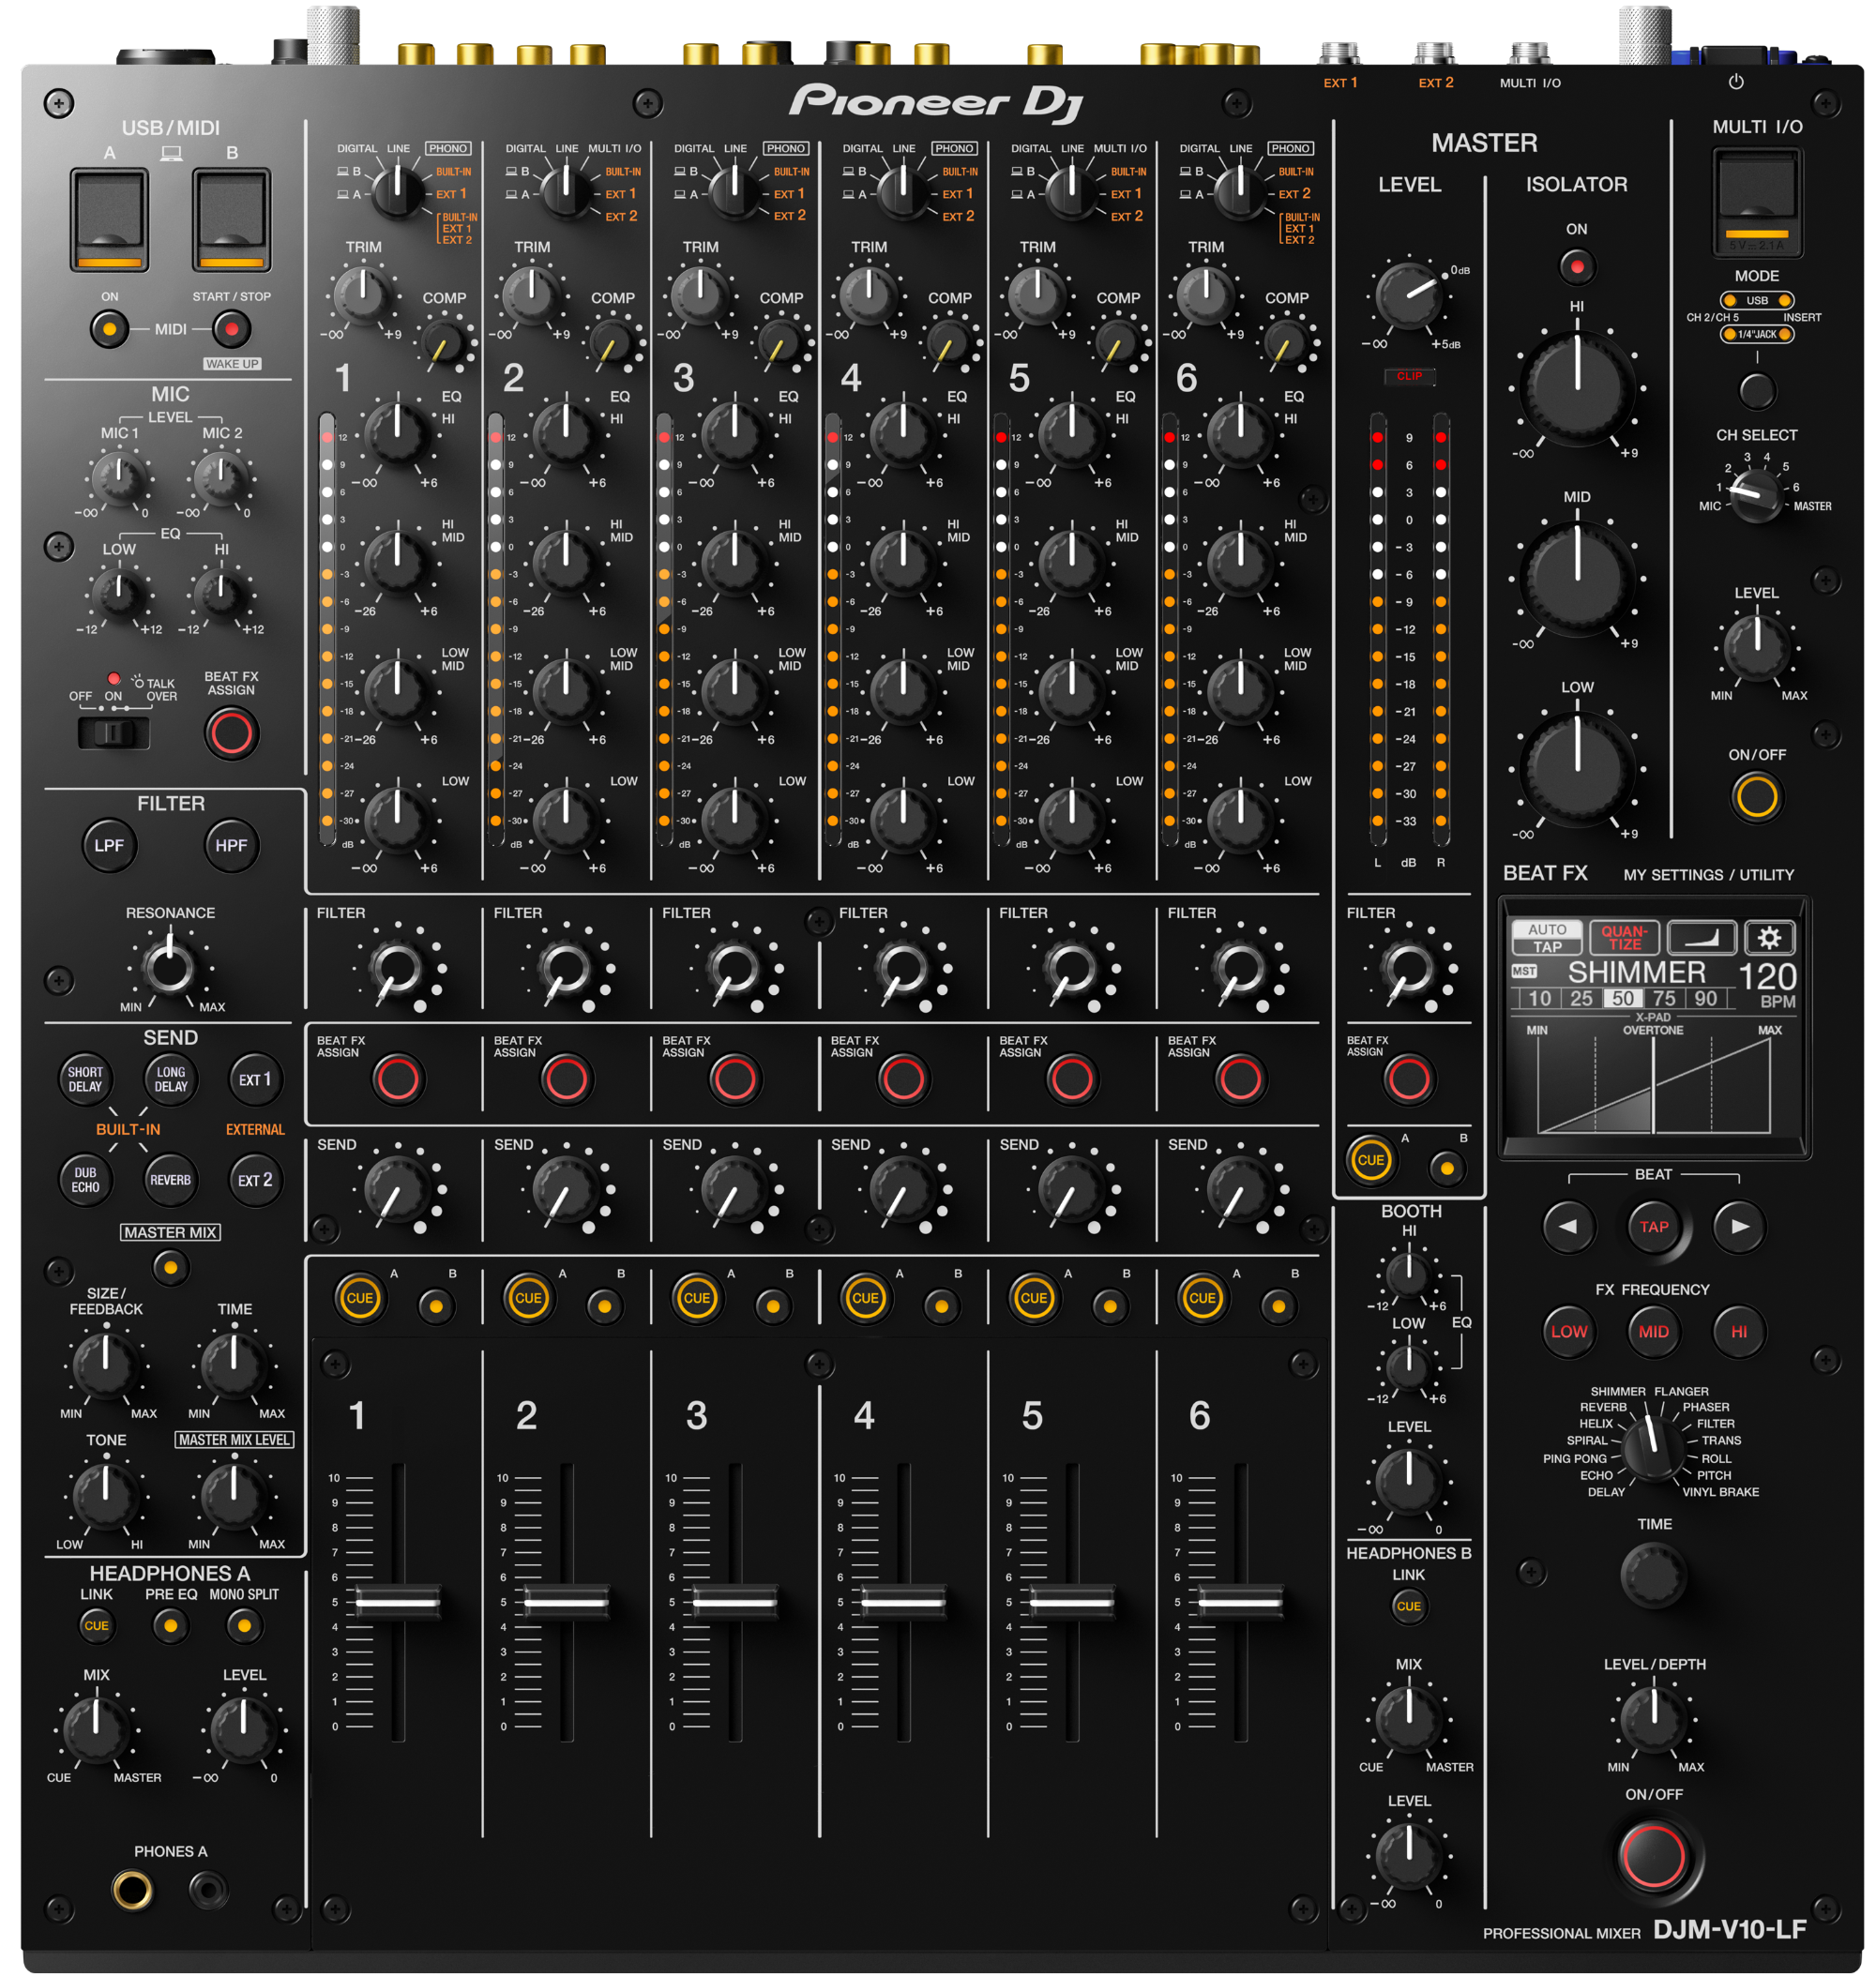Tap the X-PAD touch area on display
Screen dimensions: 1876x1976
pyautogui.click(x=1653, y=1086)
